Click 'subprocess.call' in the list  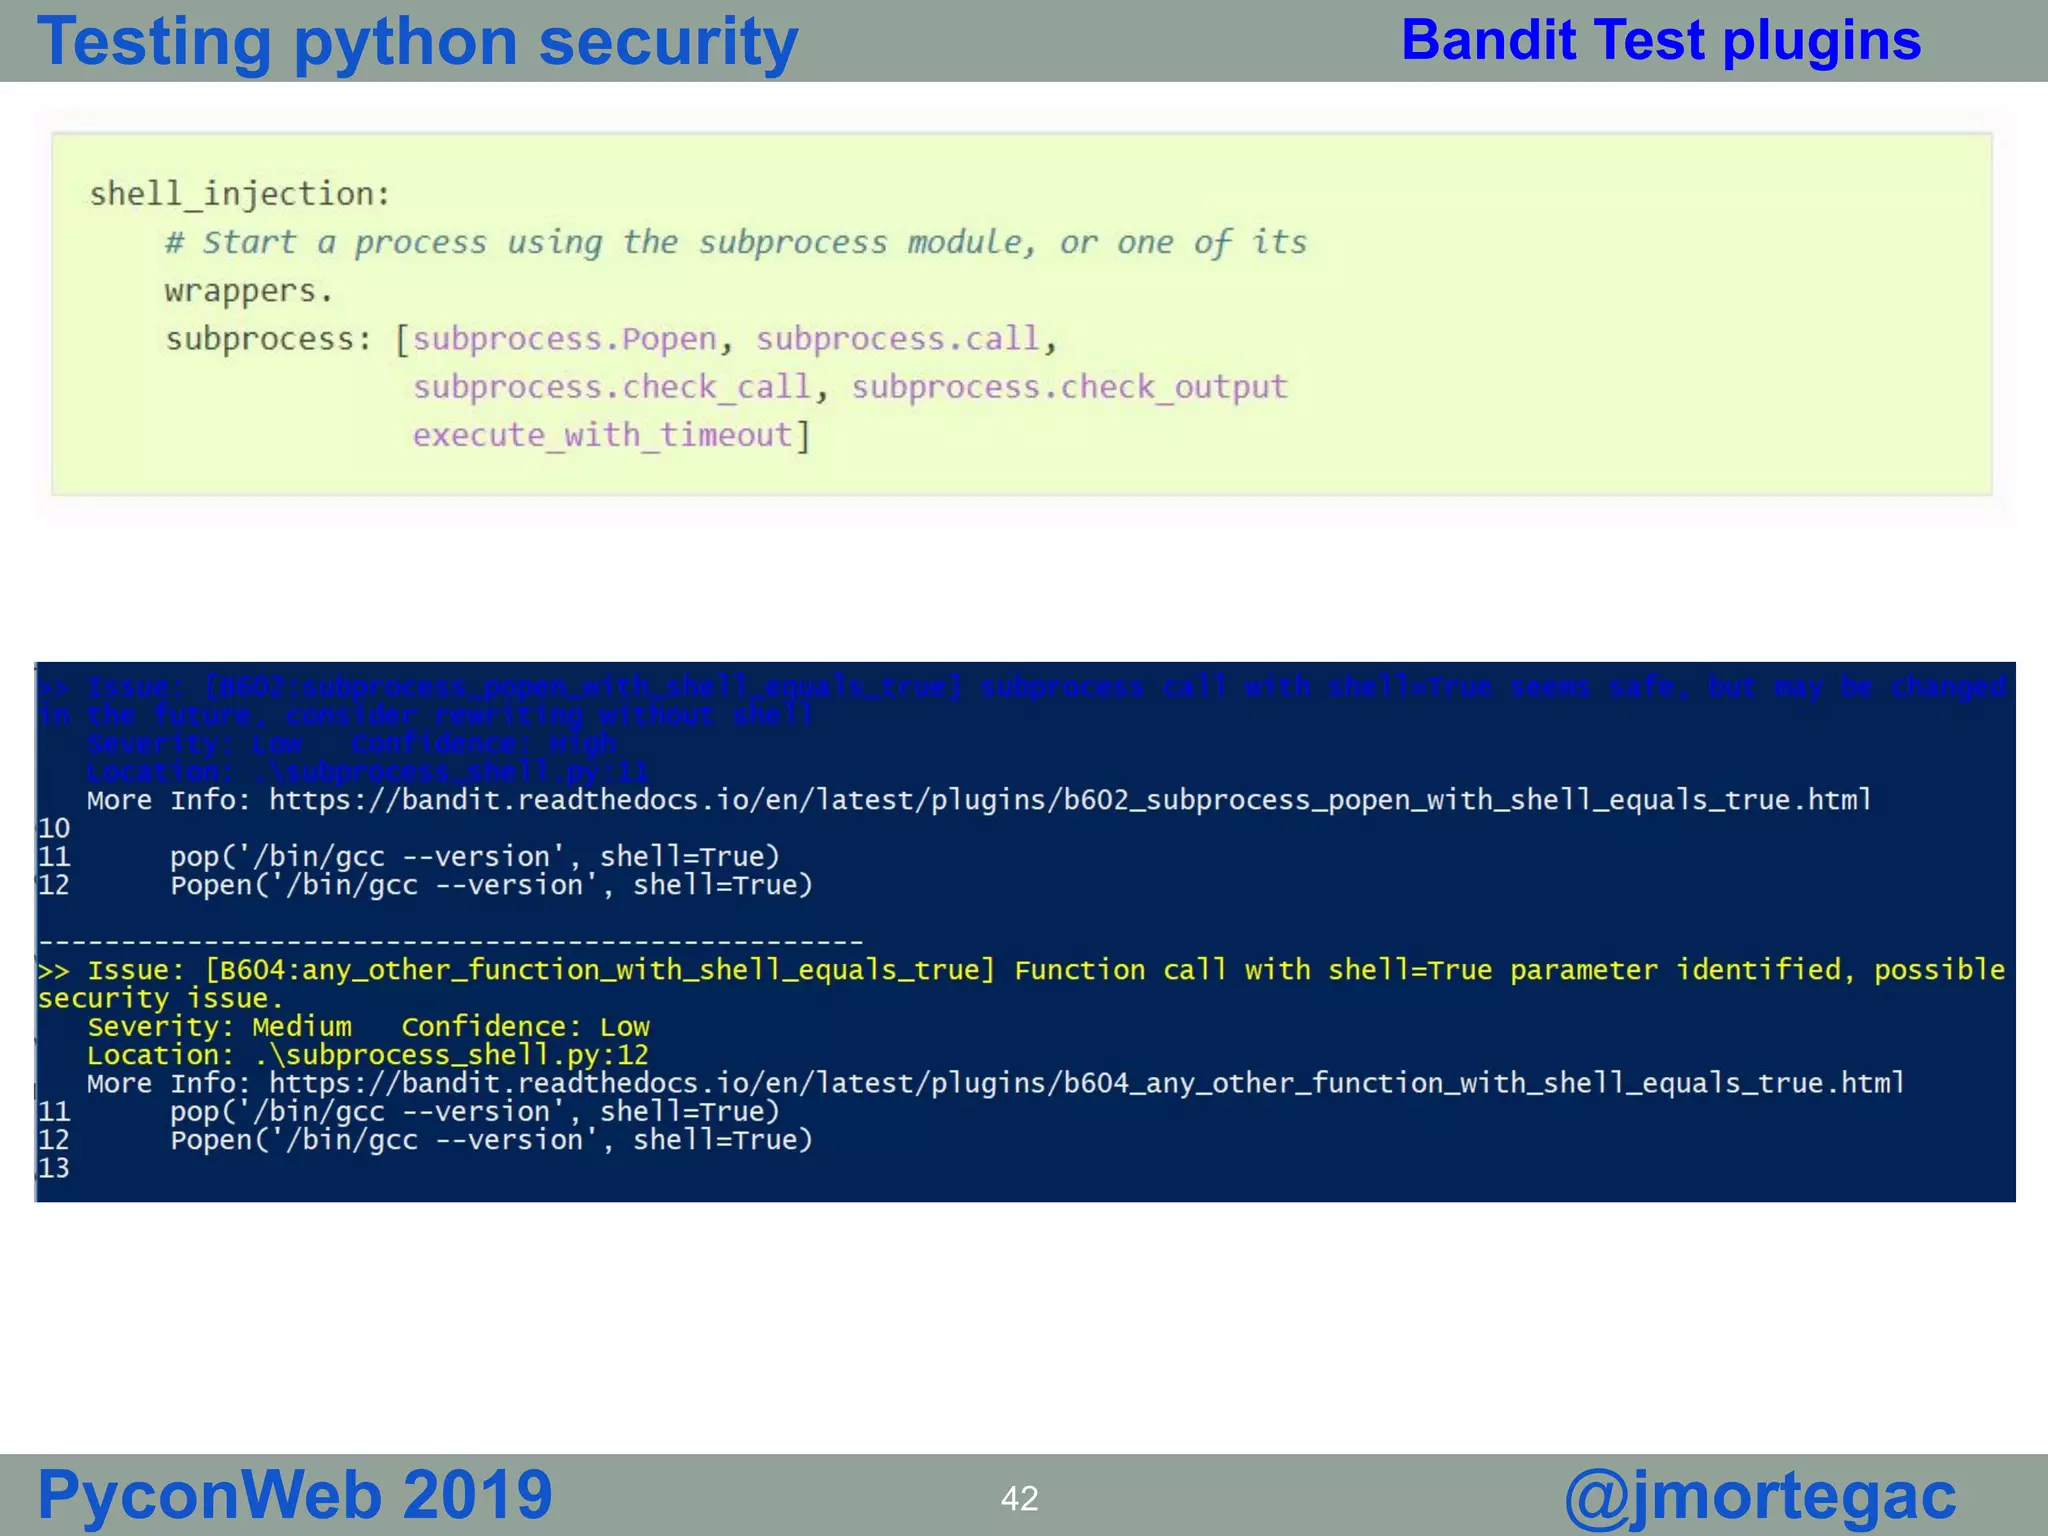(x=898, y=339)
